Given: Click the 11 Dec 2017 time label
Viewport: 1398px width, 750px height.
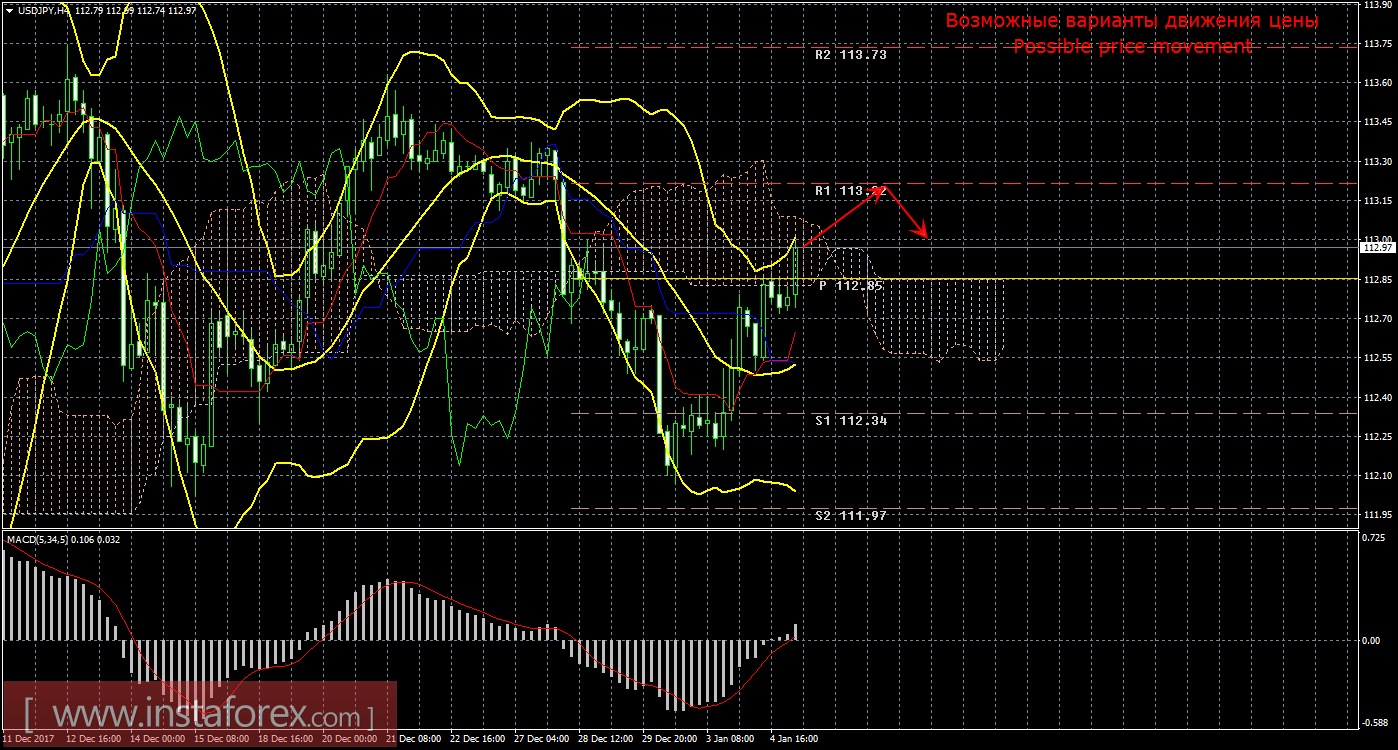Looking at the screenshot, I should point(28,740).
